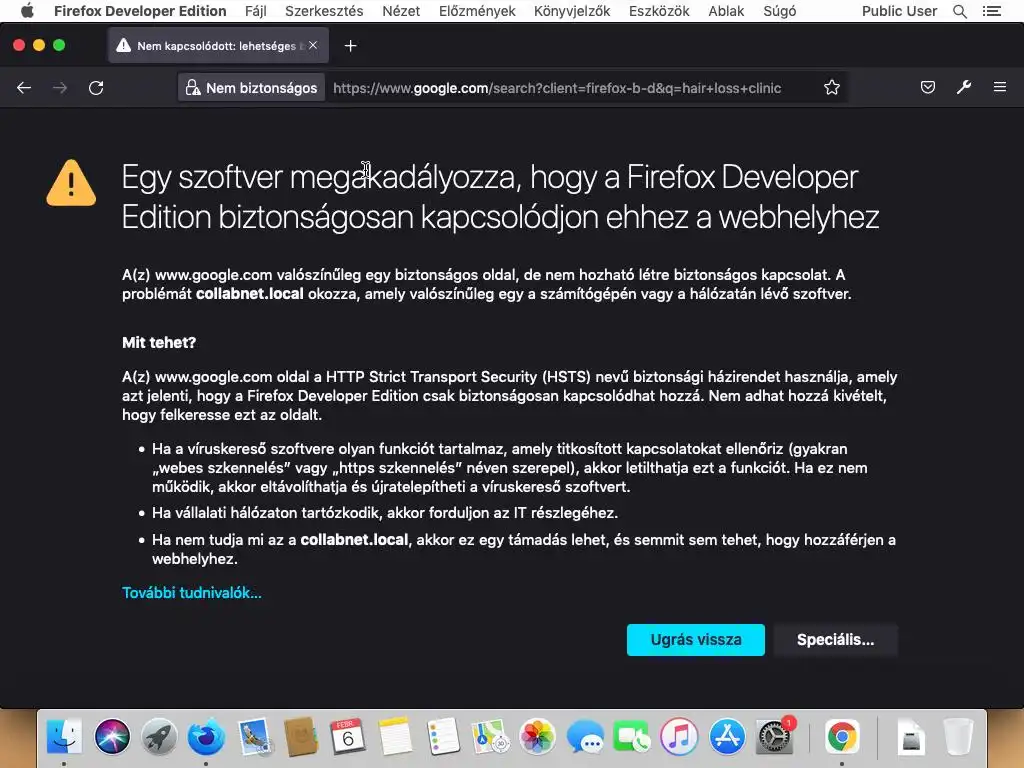Screen dimensions: 1024x768
Task: Open Finder from the Dock
Action: pos(64,737)
